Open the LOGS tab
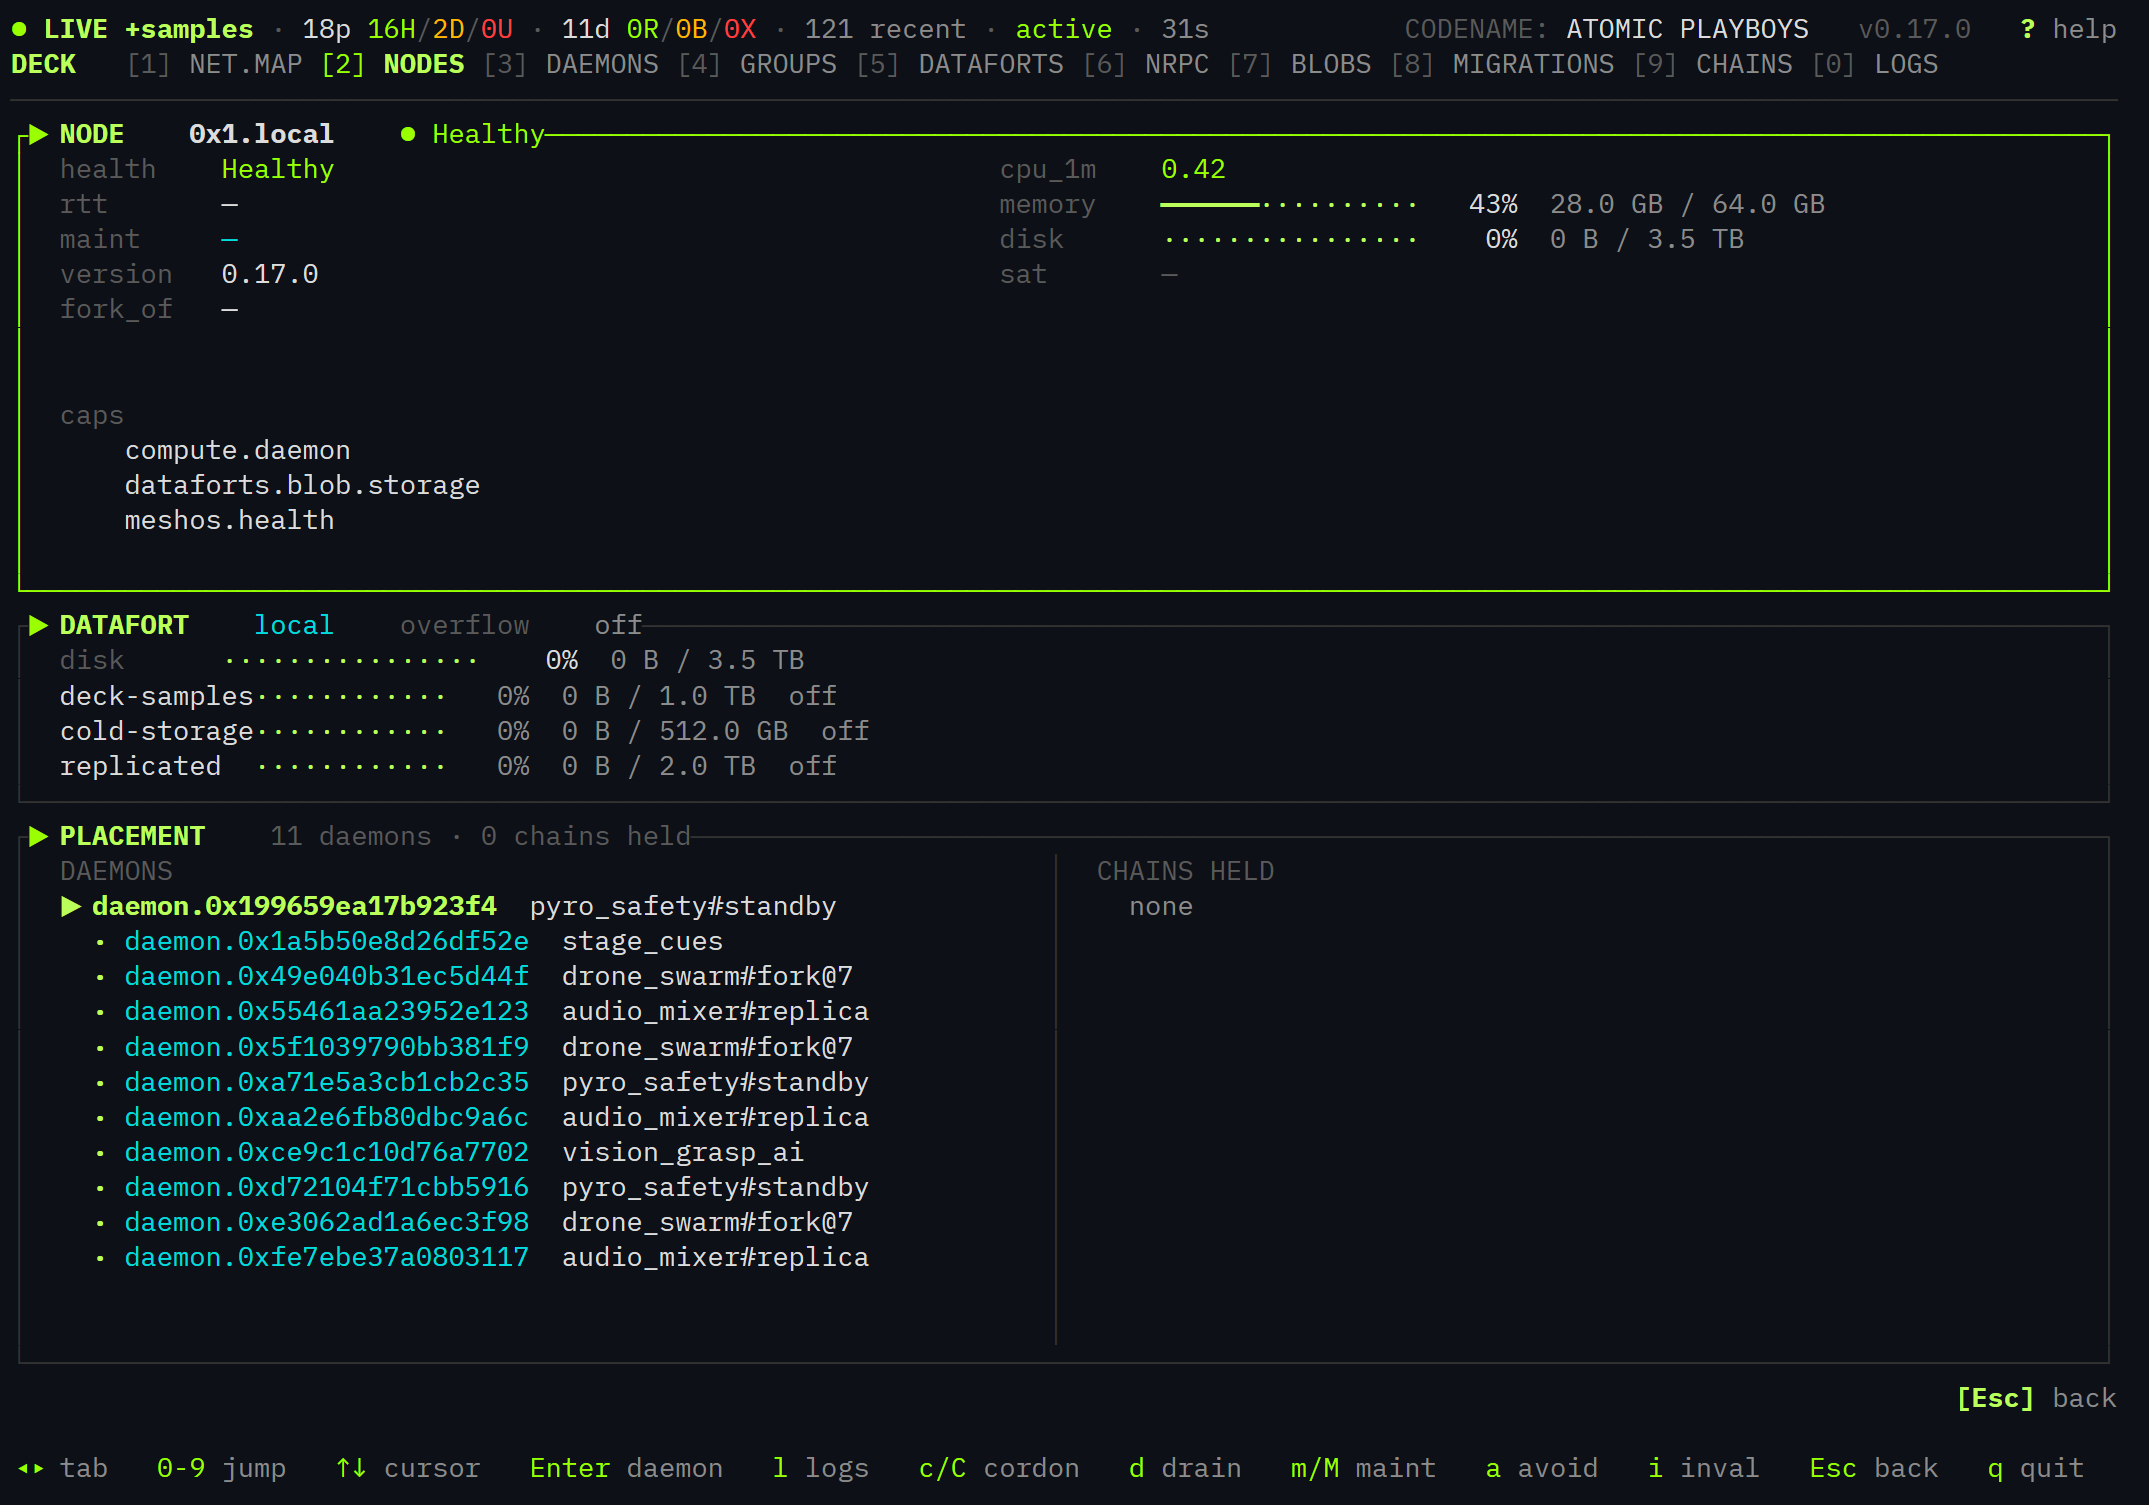The image size is (2149, 1505). [1875, 64]
